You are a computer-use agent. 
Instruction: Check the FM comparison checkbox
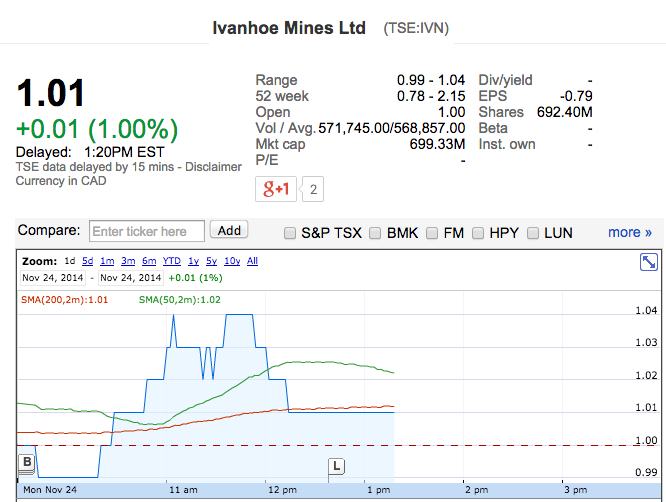pos(432,233)
